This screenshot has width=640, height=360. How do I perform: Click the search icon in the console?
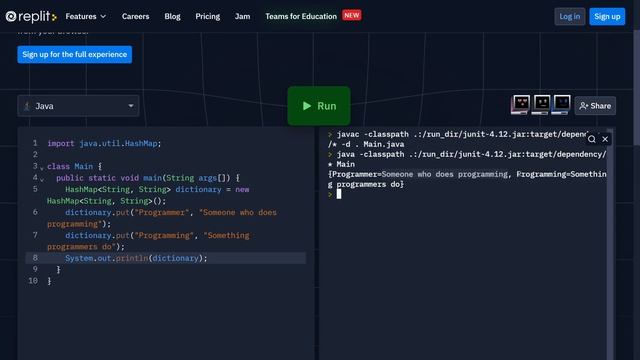(x=591, y=140)
